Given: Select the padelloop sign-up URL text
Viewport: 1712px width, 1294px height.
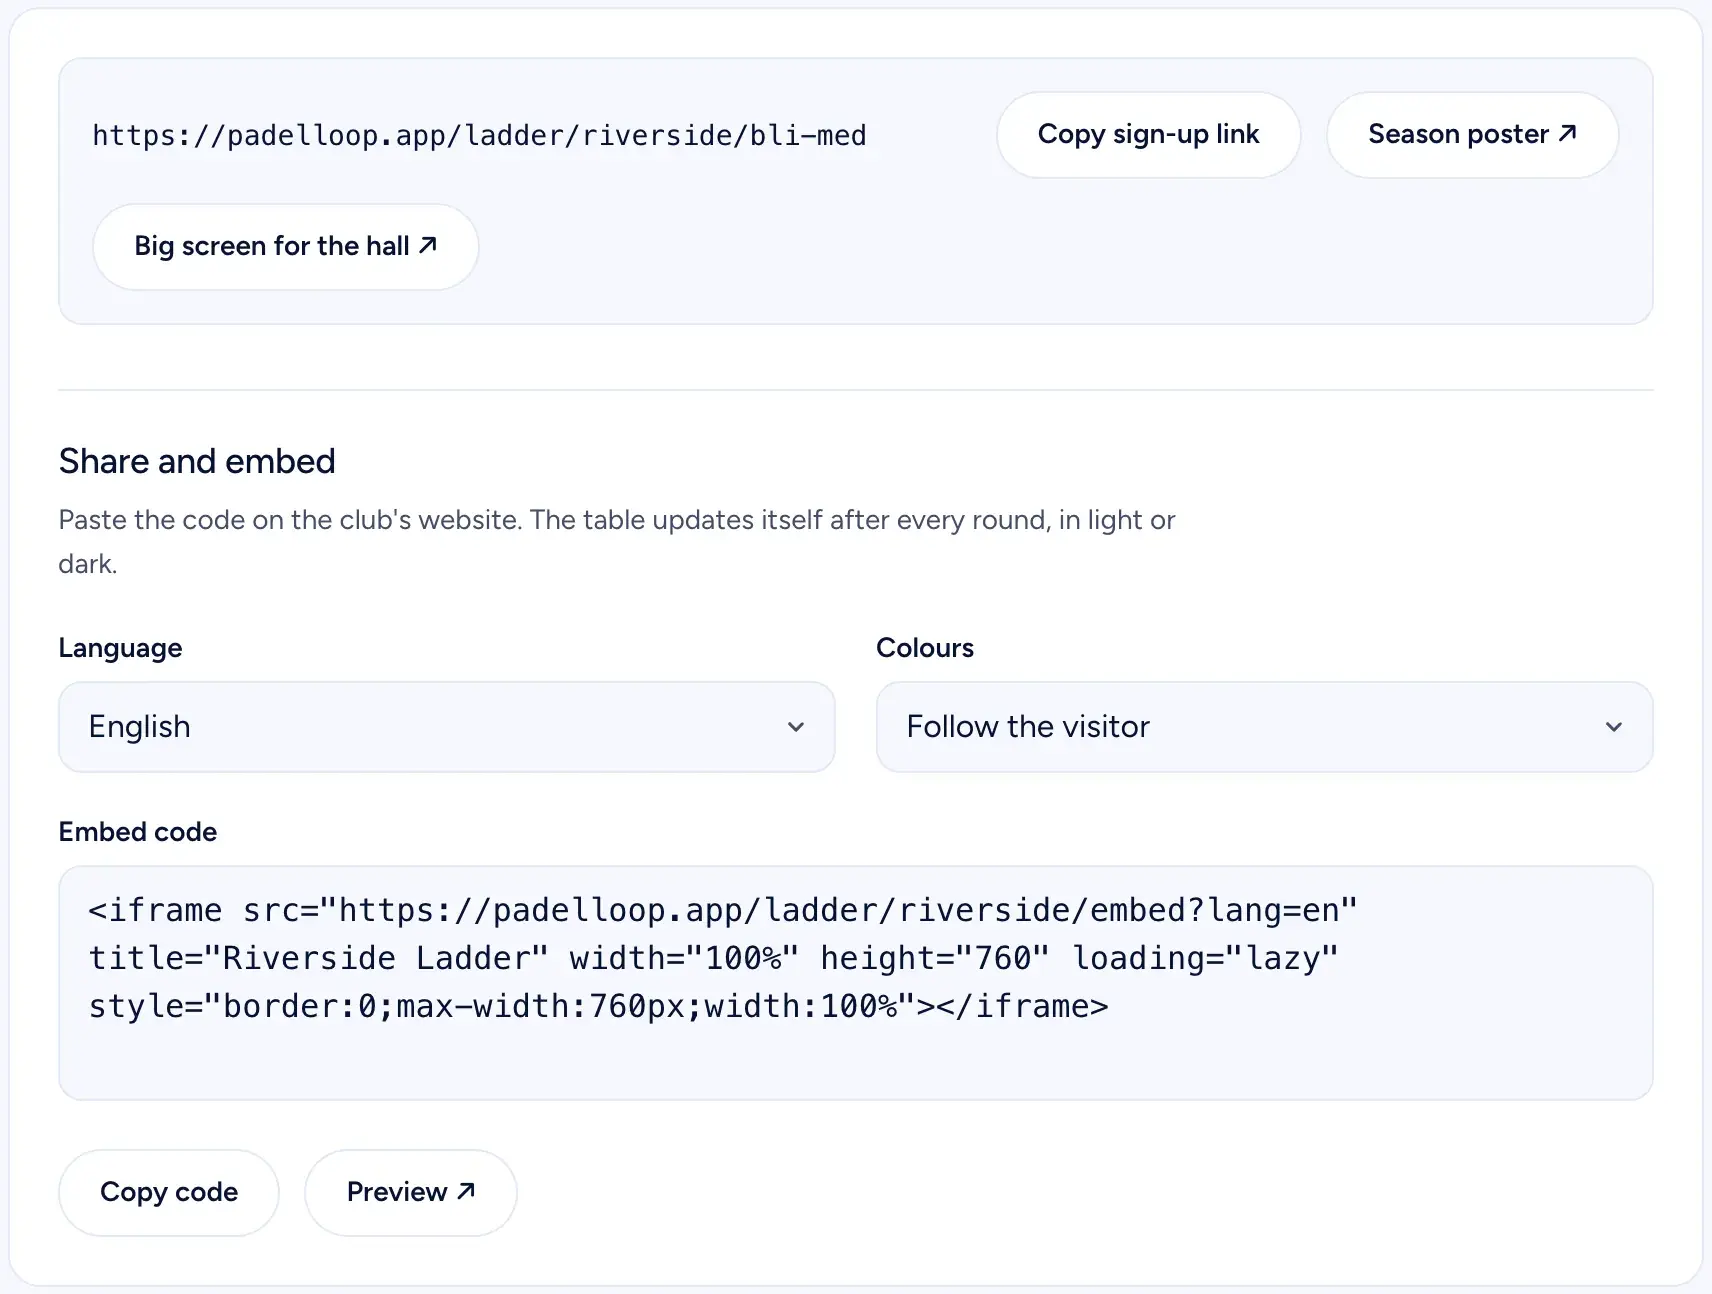Looking at the screenshot, I should (479, 136).
